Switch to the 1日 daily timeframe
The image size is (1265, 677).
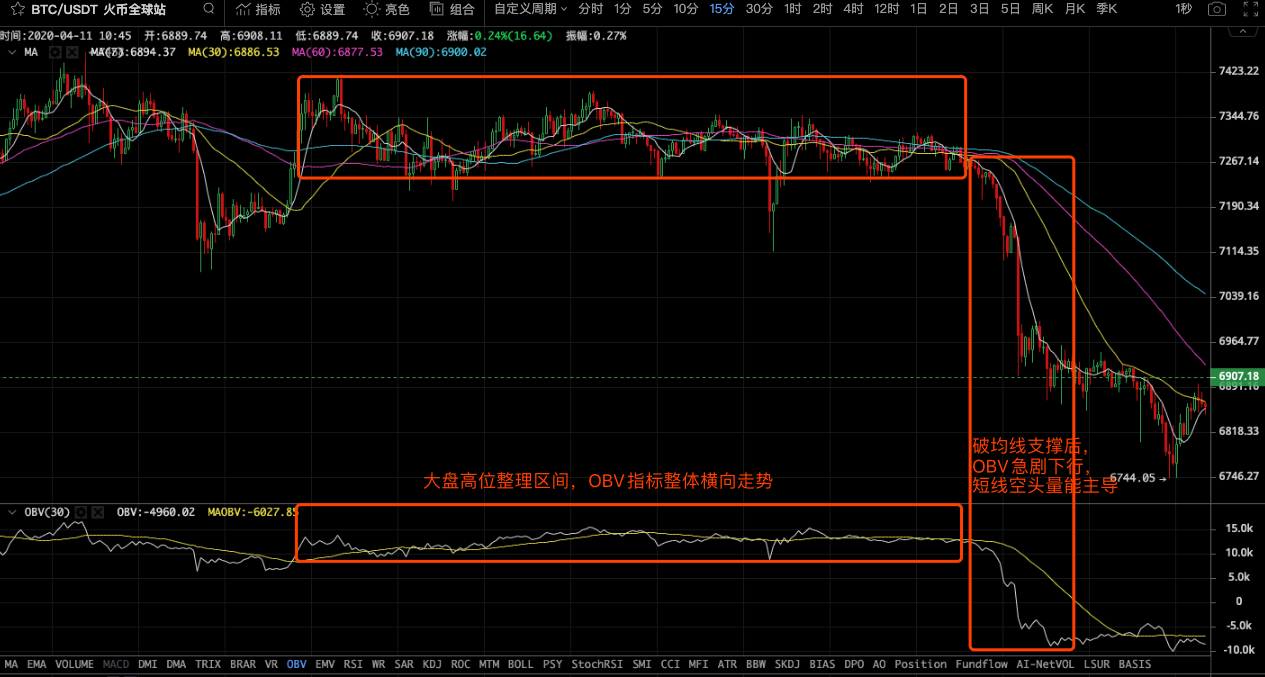918,10
